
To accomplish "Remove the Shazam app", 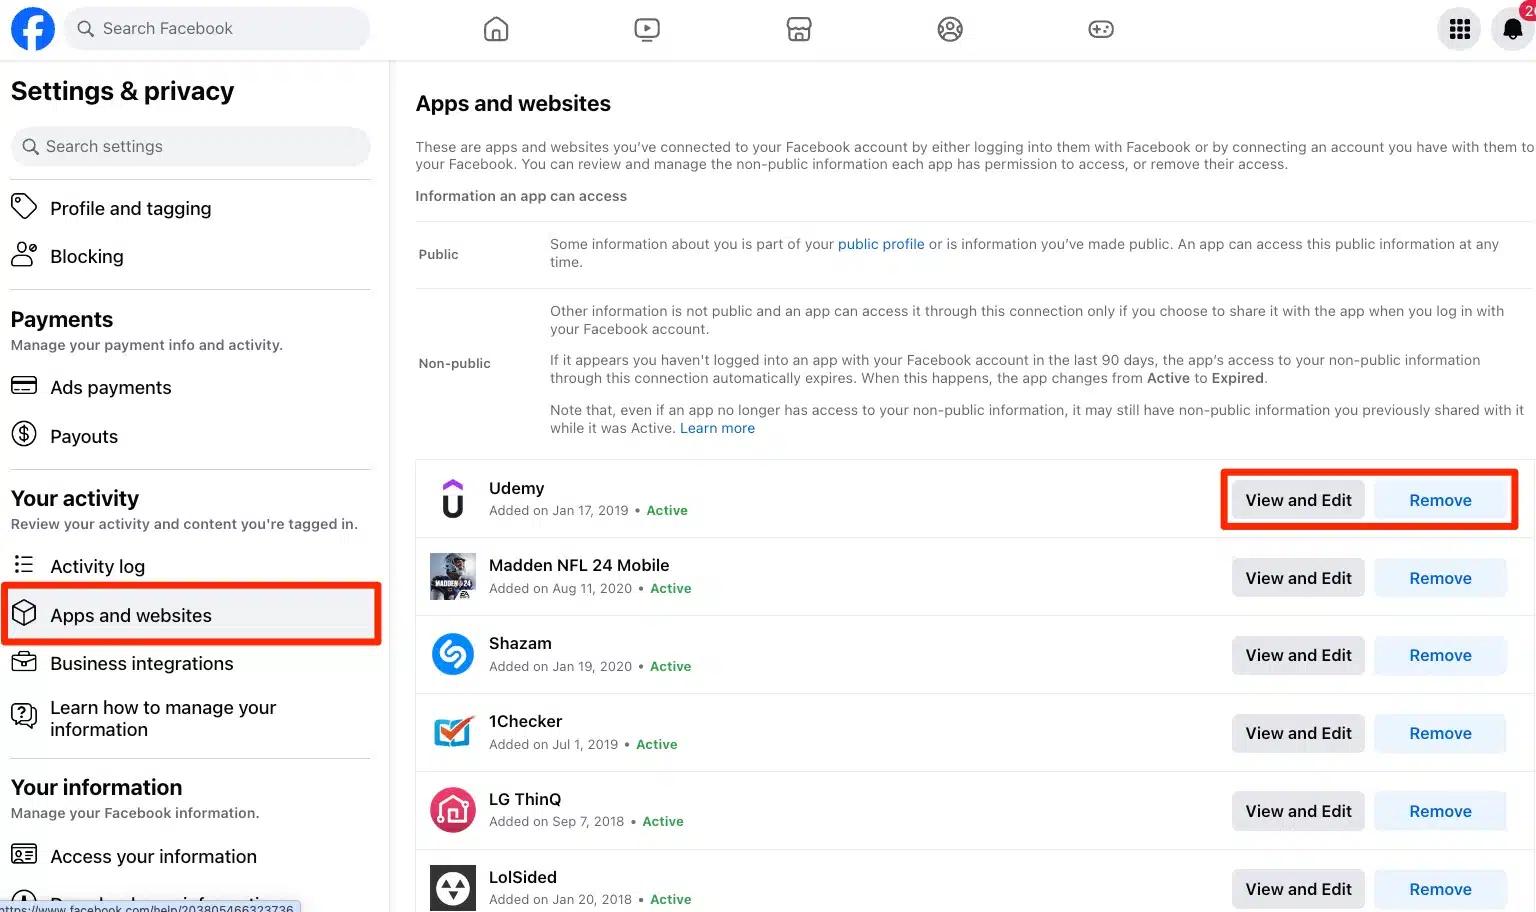I will [x=1440, y=655].
